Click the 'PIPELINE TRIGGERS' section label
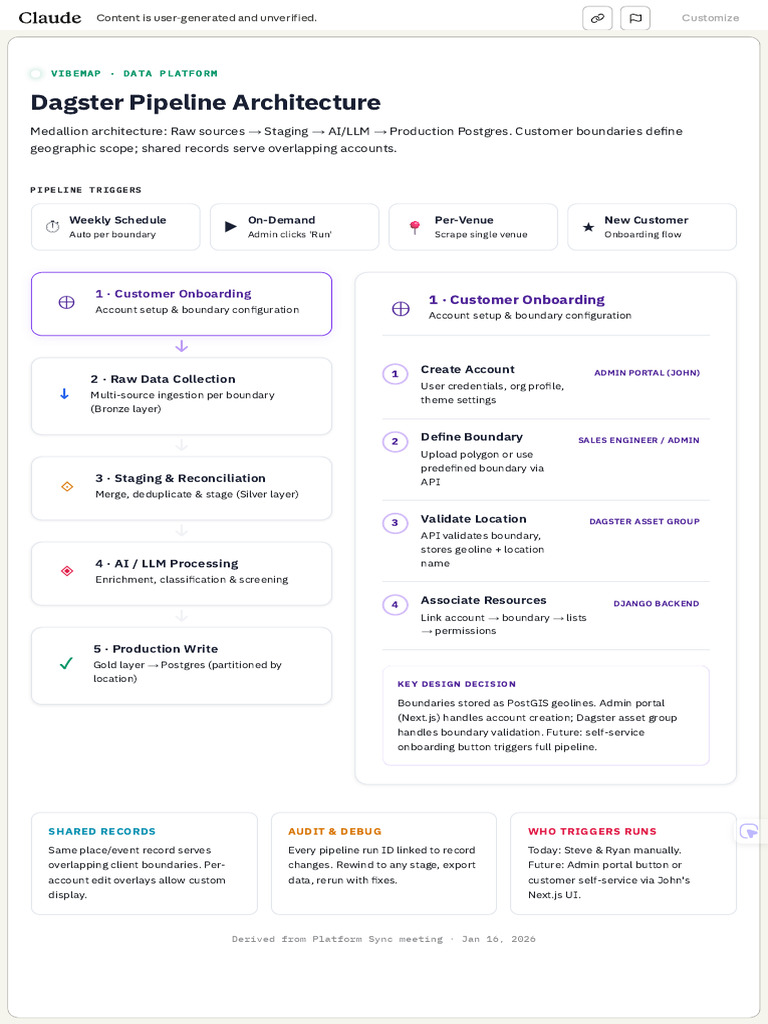 [x=86, y=190]
